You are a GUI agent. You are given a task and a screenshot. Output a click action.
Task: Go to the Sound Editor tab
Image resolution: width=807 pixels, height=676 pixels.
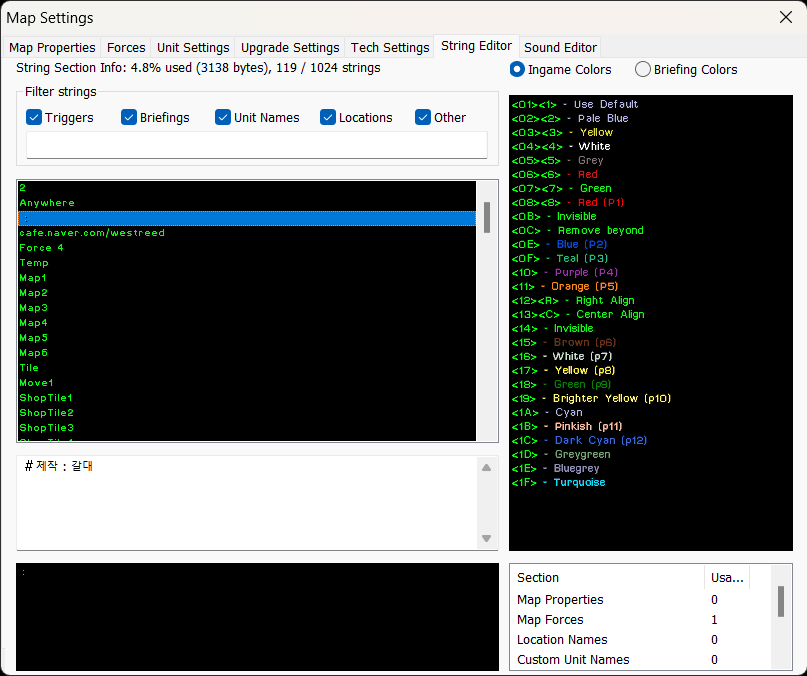(x=560, y=47)
